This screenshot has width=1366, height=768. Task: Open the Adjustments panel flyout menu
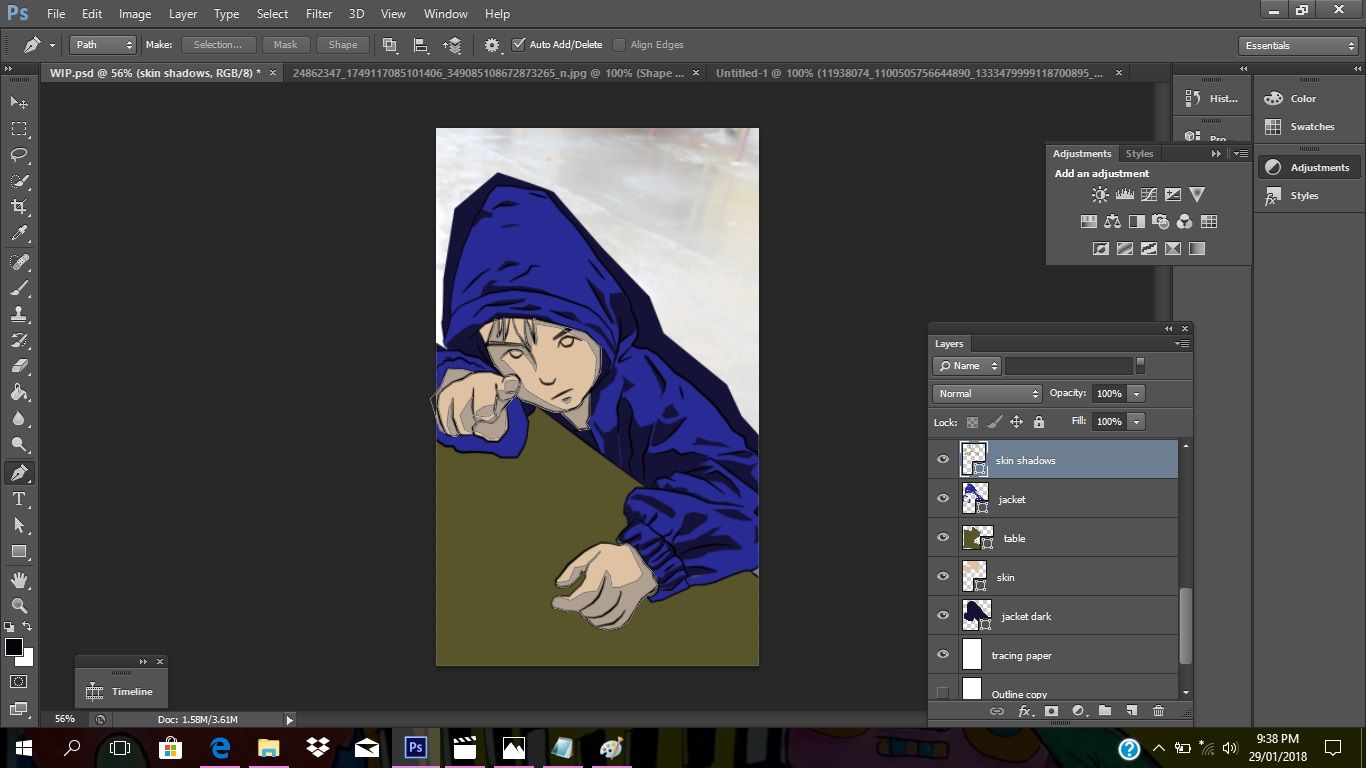[x=1240, y=154]
